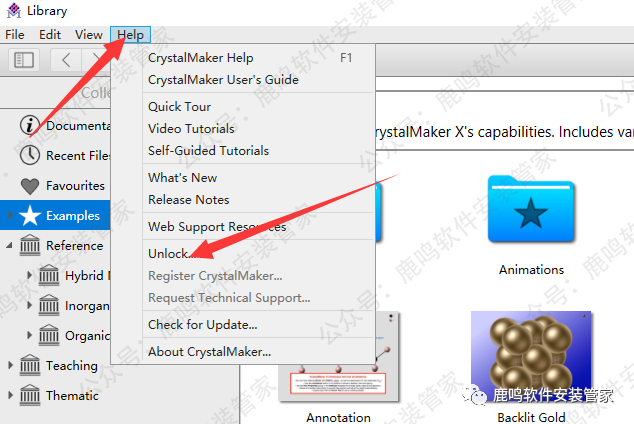Select the Examples star item
Viewport: 634px width, 424px height.
(x=55, y=215)
